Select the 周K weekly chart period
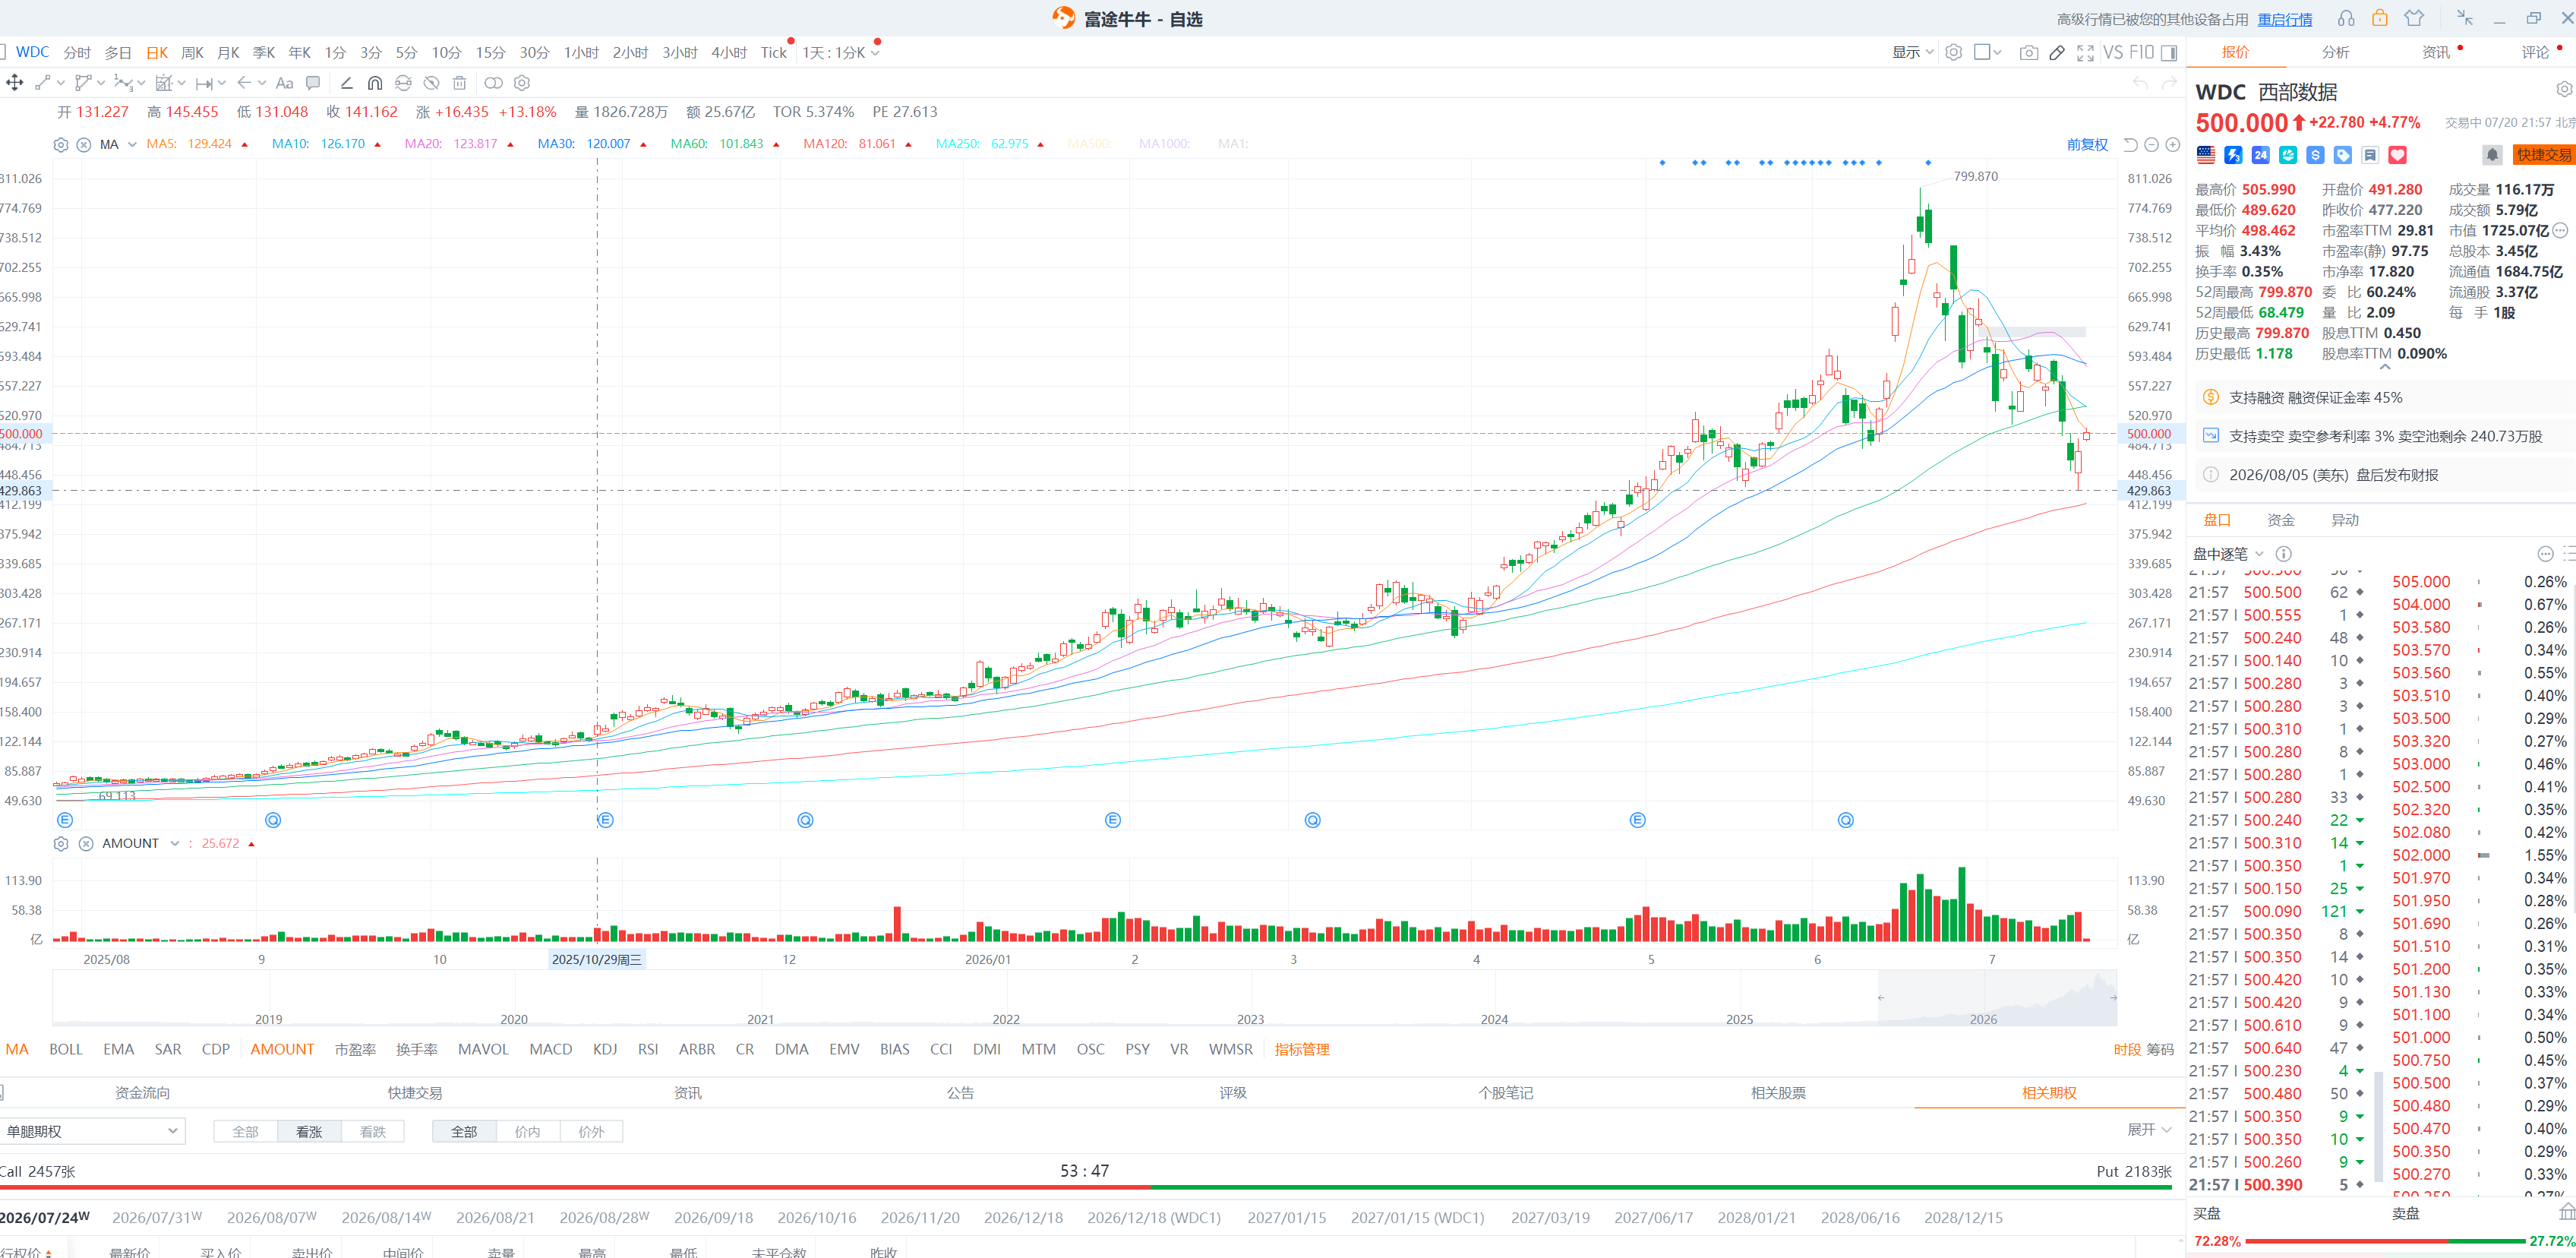Image resolution: width=2576 pixels, height=1258 pixels. click(192, 53)
